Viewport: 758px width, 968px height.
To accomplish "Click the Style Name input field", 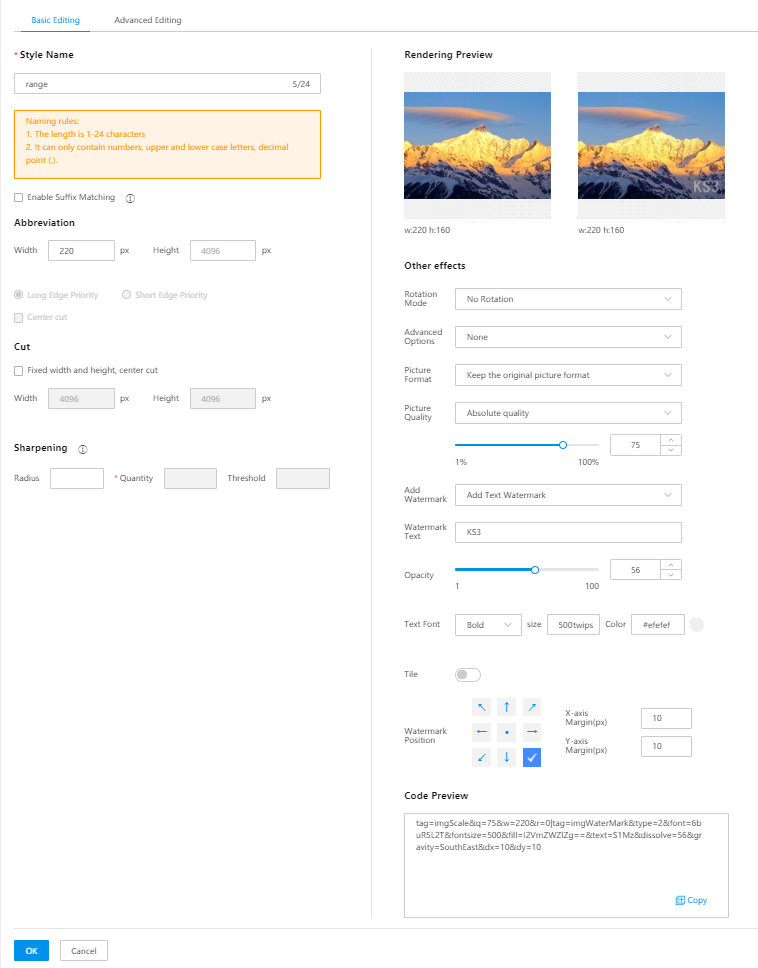I will (167, 84).
